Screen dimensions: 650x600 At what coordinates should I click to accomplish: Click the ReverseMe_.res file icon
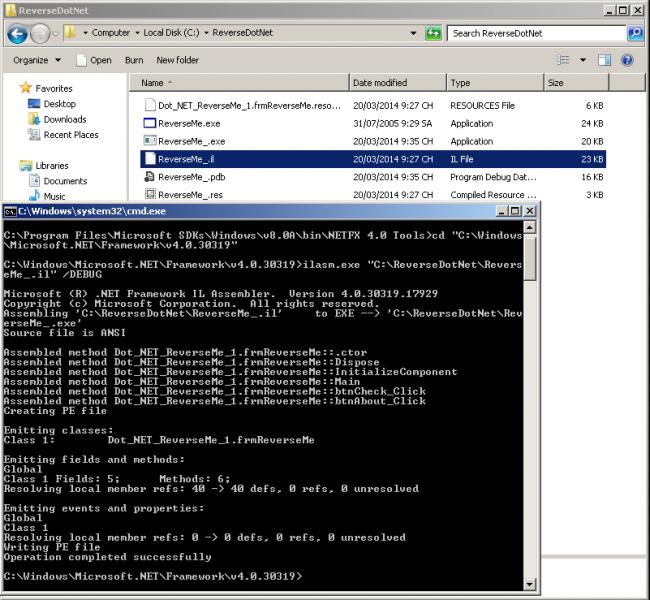[150, 194]
